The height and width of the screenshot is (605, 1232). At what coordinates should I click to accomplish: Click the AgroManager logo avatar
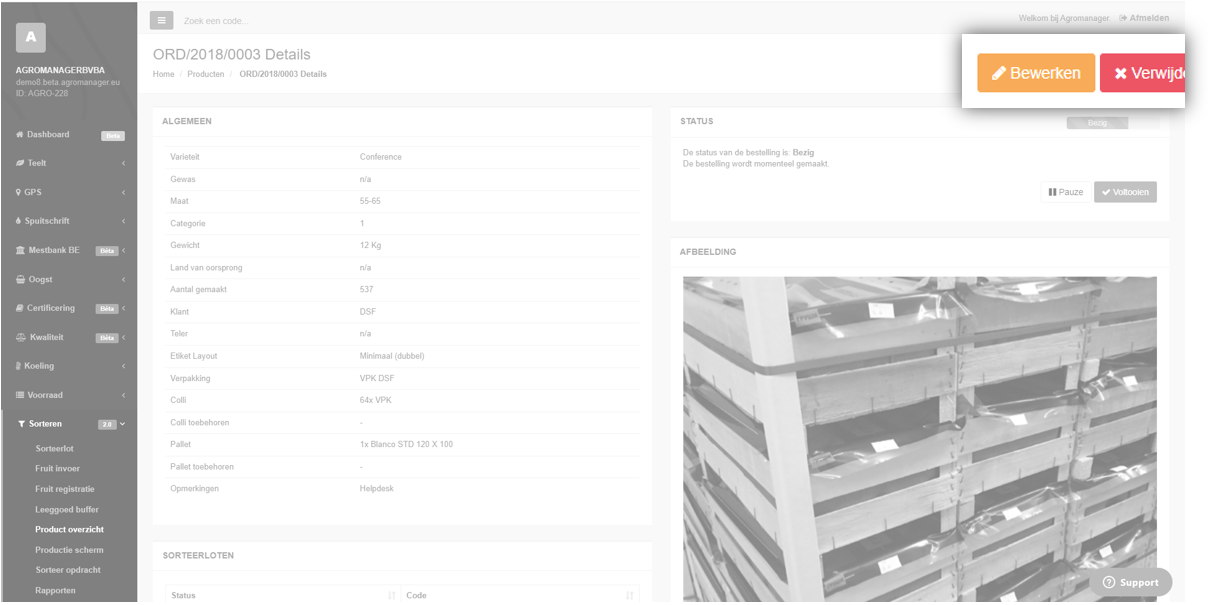pyautogui.click(x=30, y=38)
